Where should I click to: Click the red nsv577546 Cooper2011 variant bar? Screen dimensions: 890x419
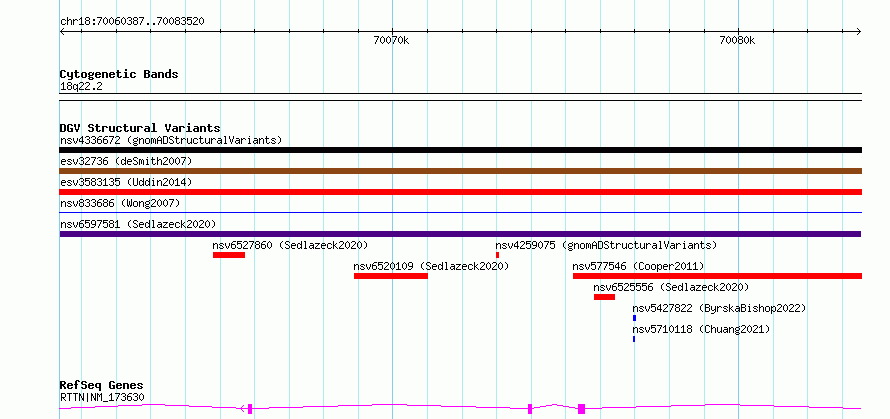click(717, 276)
